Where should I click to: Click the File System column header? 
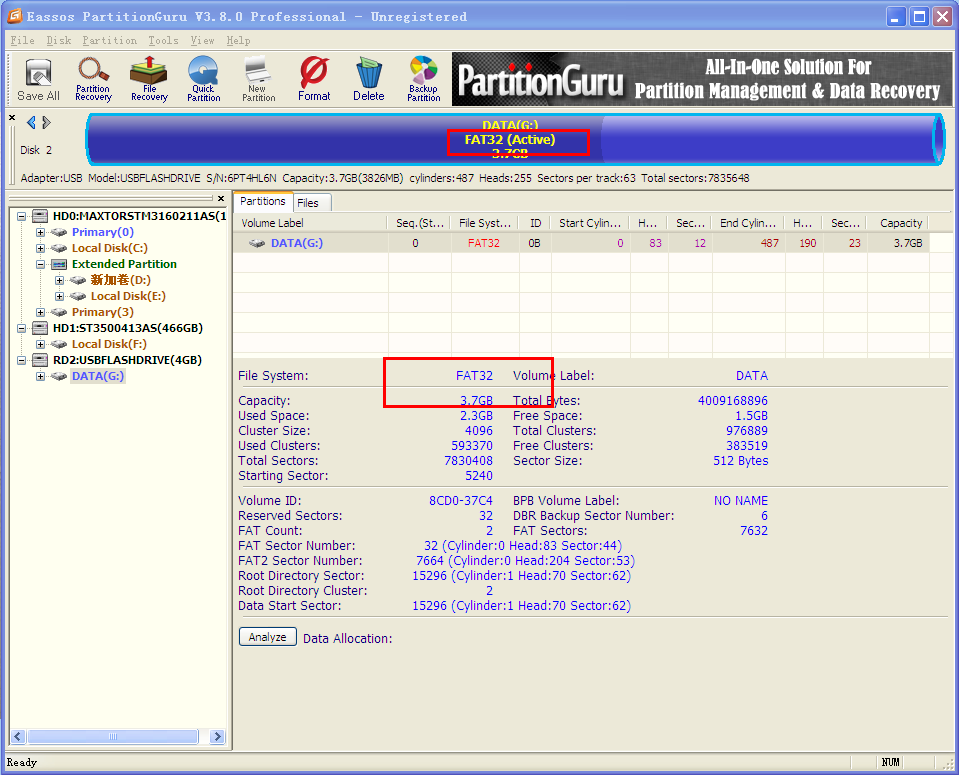click(x=484, y=223)
